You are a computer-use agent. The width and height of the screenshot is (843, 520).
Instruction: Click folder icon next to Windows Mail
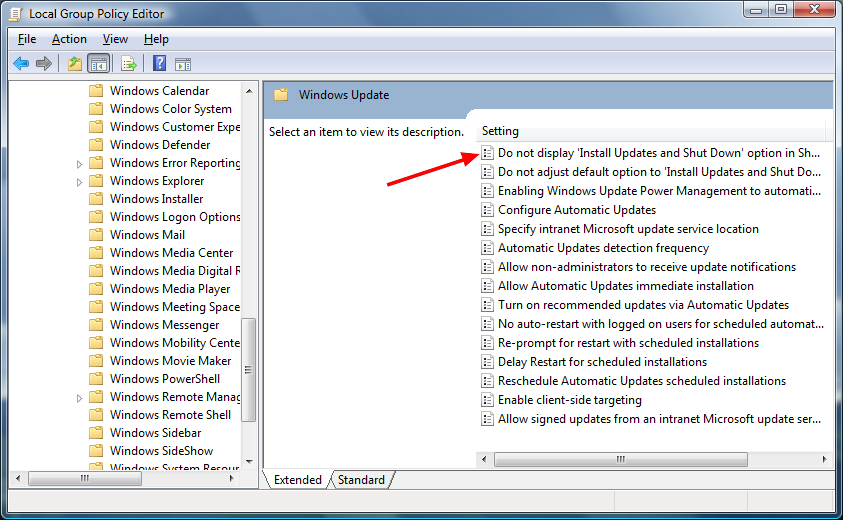click(96, 234)
